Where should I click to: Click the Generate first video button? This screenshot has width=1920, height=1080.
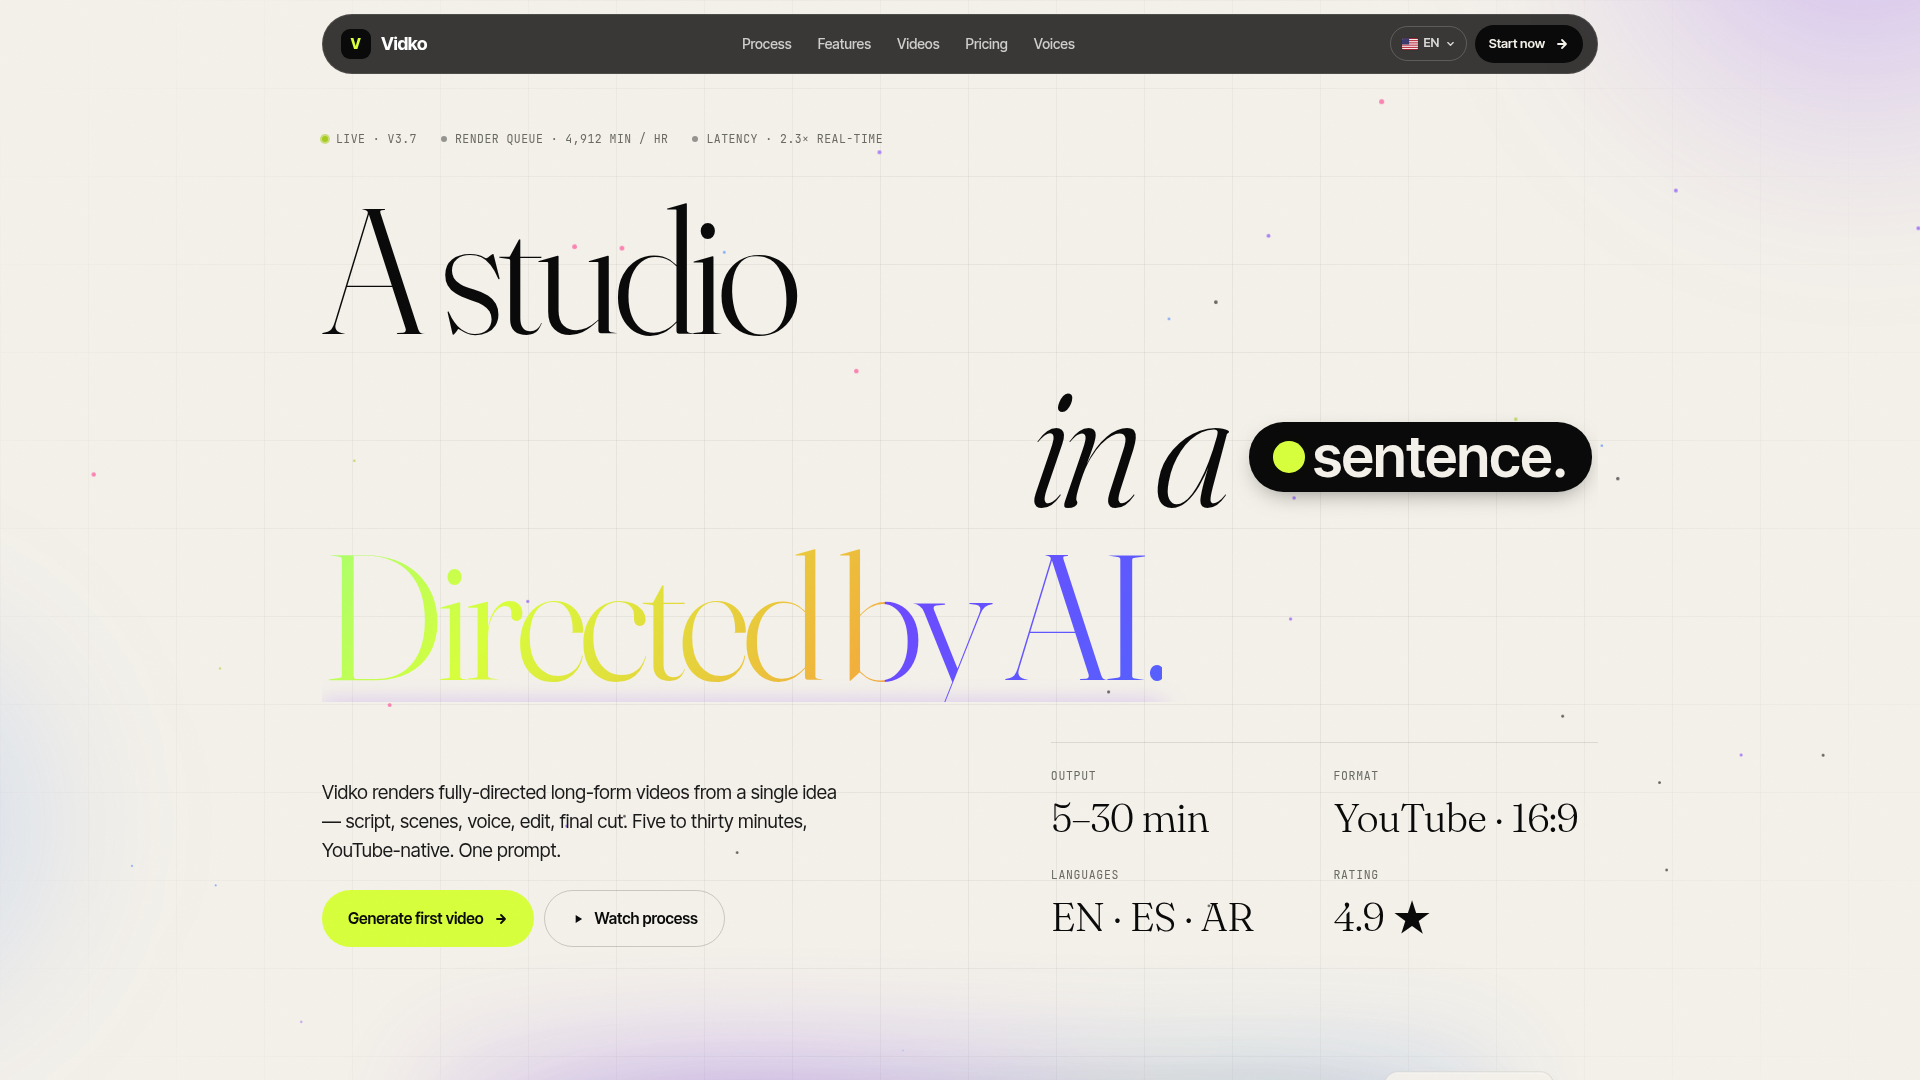(x=427, y=918)
